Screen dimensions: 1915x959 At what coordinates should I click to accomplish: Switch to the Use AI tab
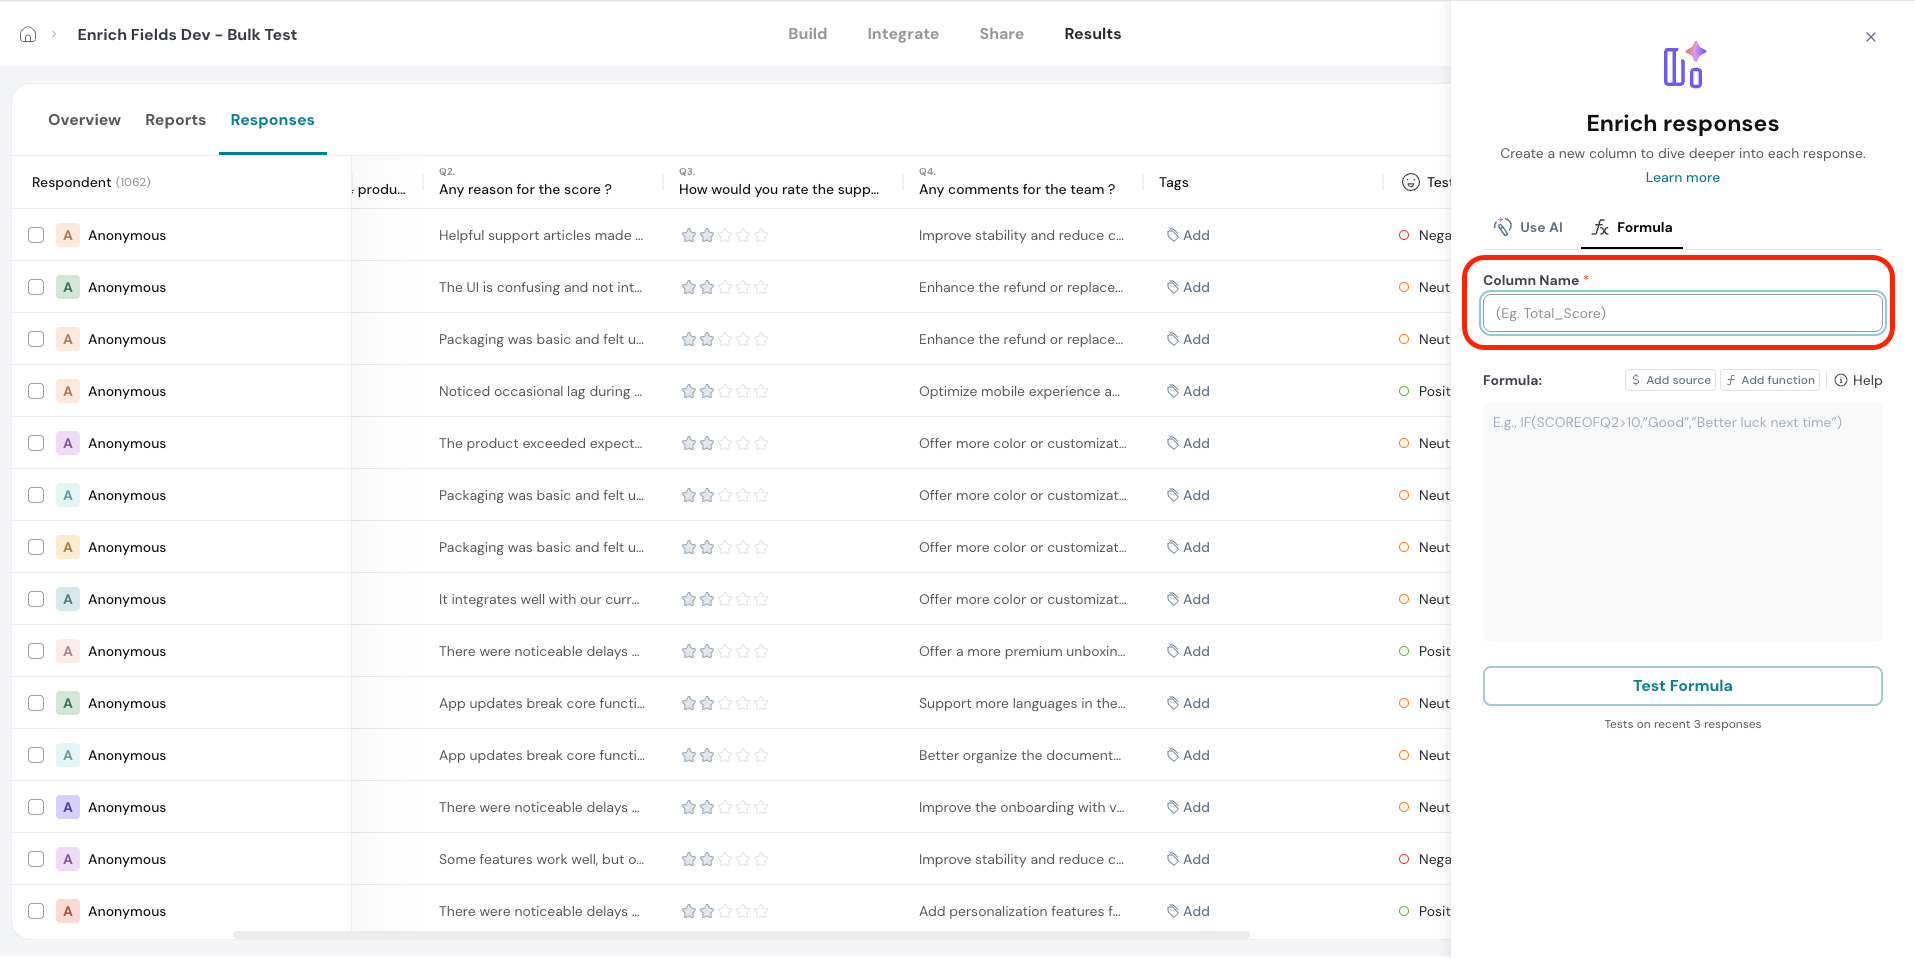(1528, 227)
